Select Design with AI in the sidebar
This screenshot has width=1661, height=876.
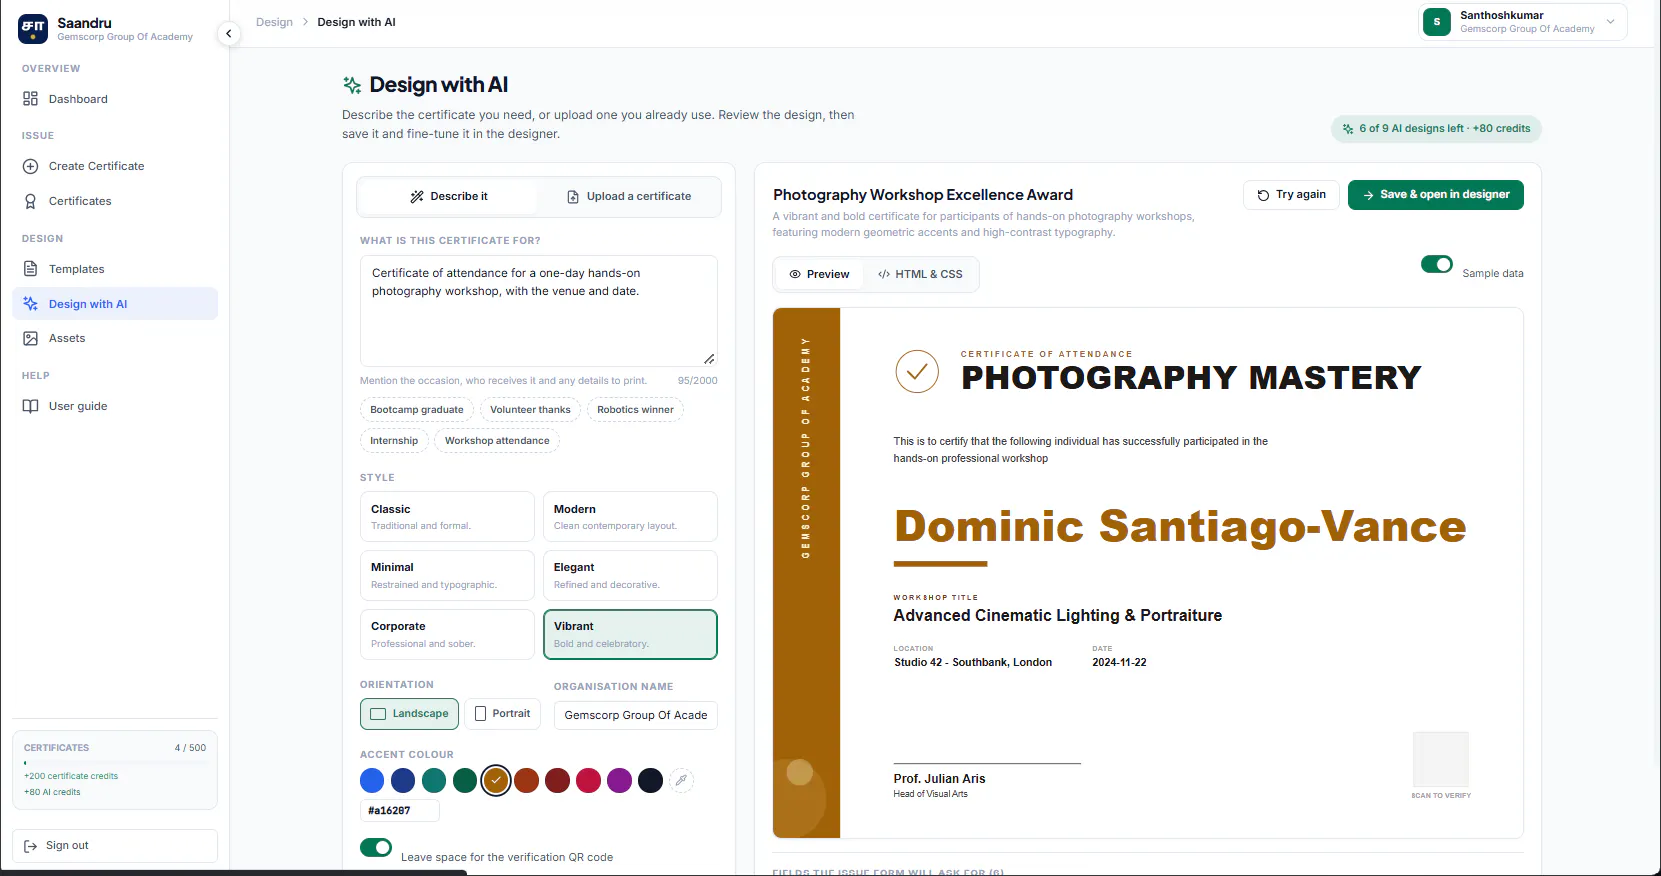tap(115, 304)
